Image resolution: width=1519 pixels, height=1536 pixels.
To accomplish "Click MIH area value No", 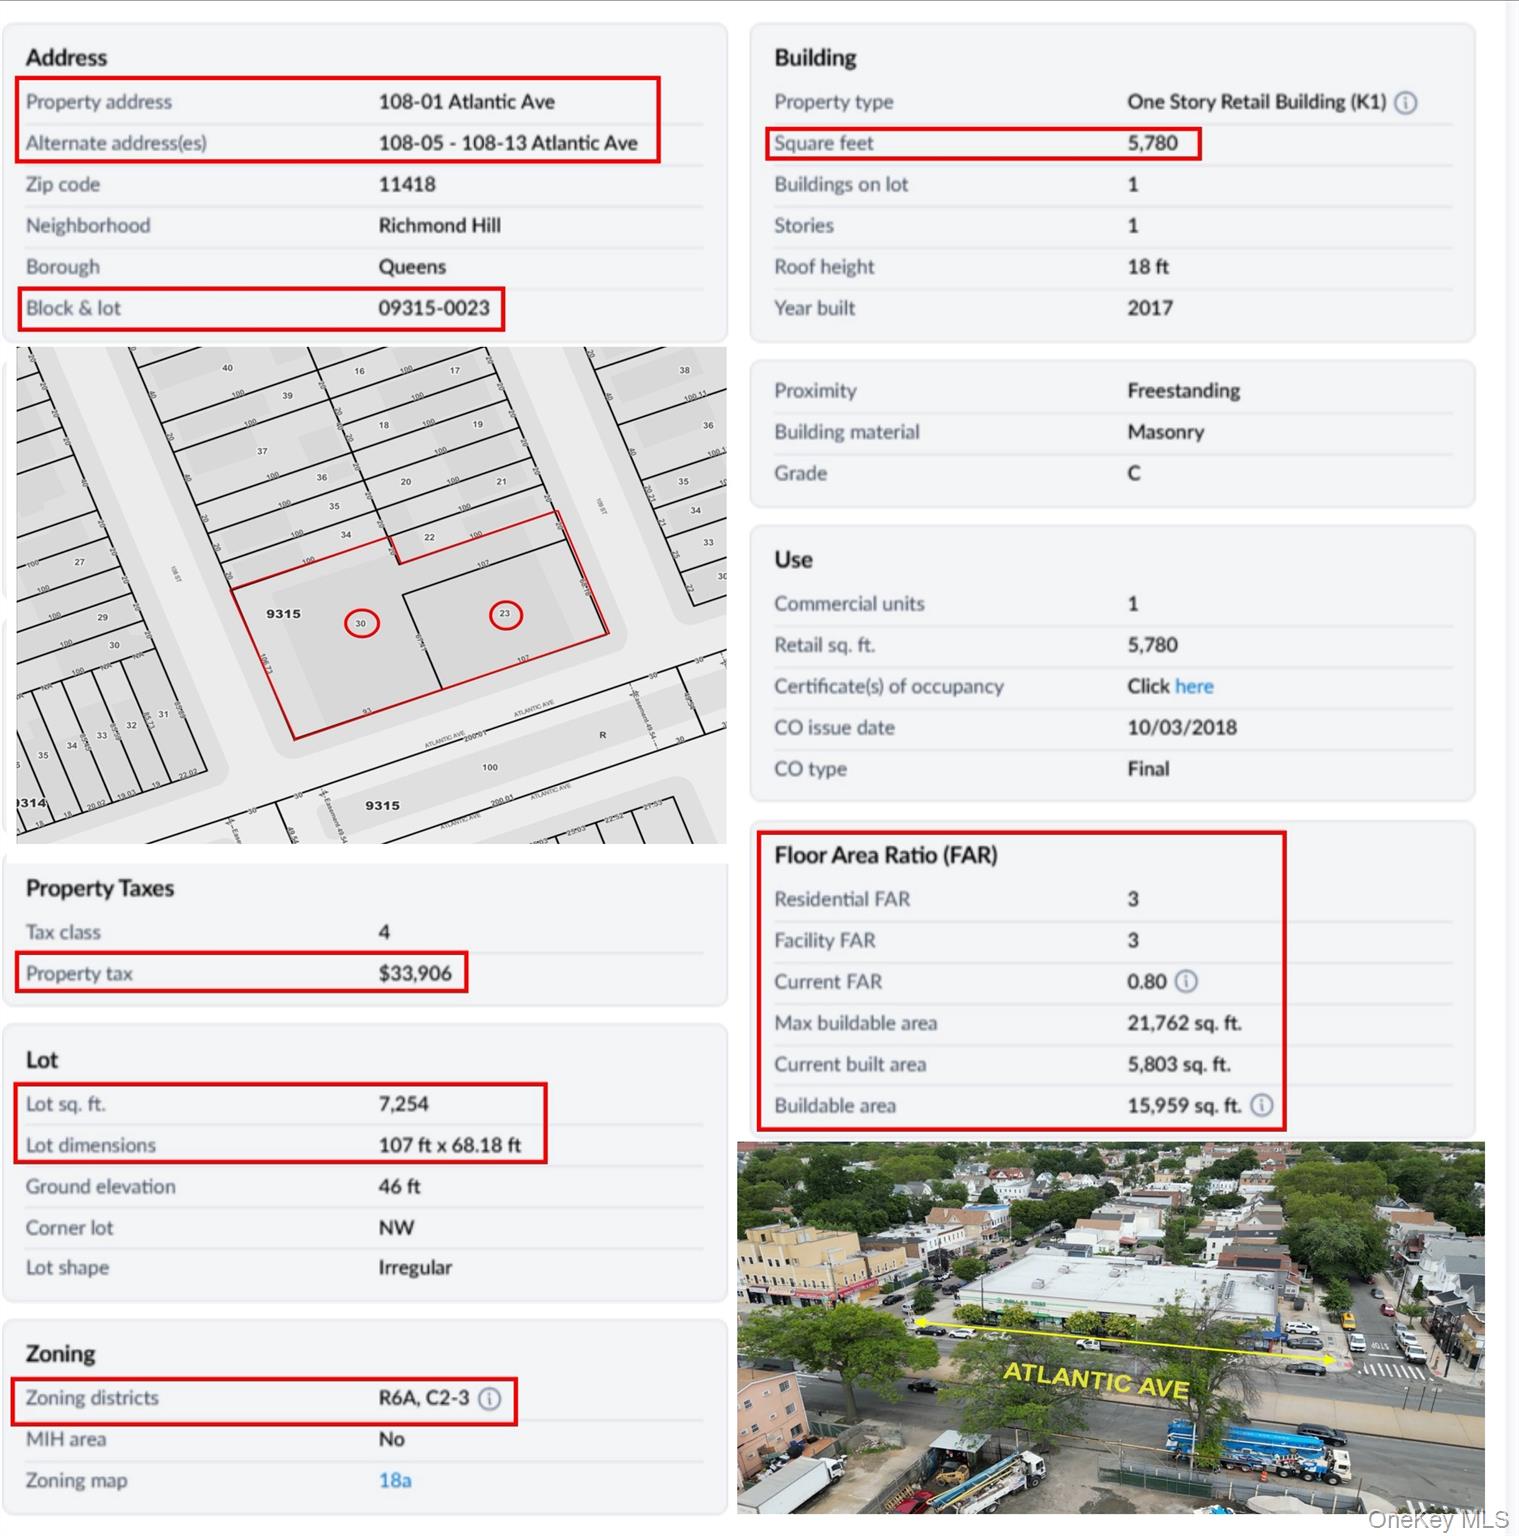I will (x=391, y=1439).
